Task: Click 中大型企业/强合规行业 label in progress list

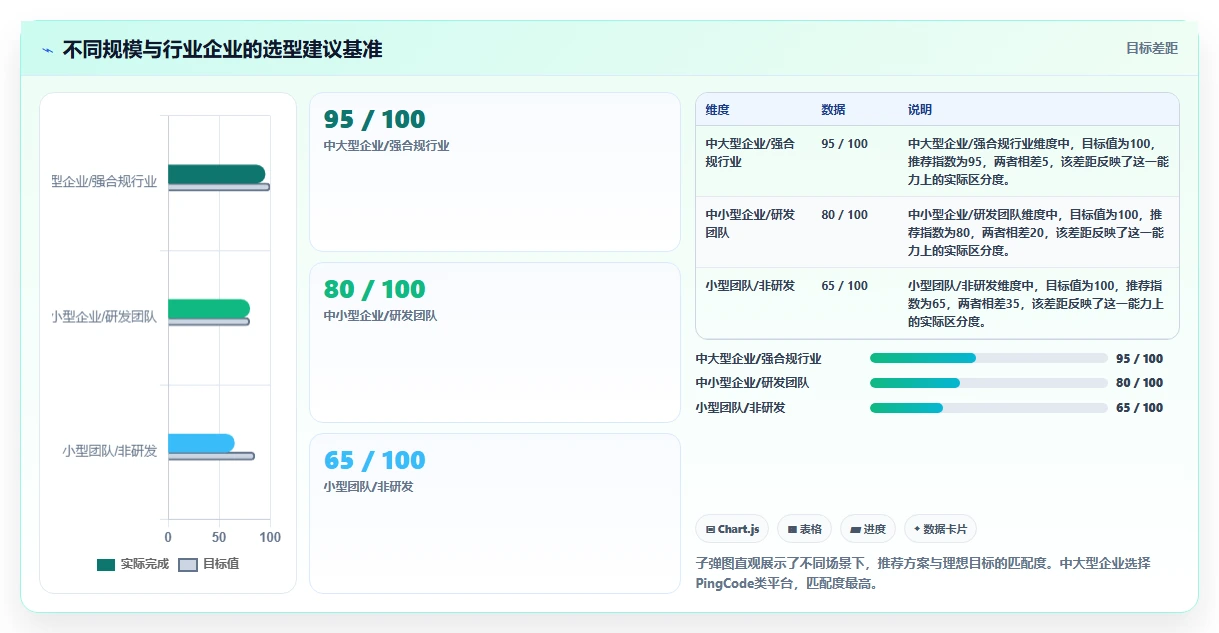Action: click(758, 359)
